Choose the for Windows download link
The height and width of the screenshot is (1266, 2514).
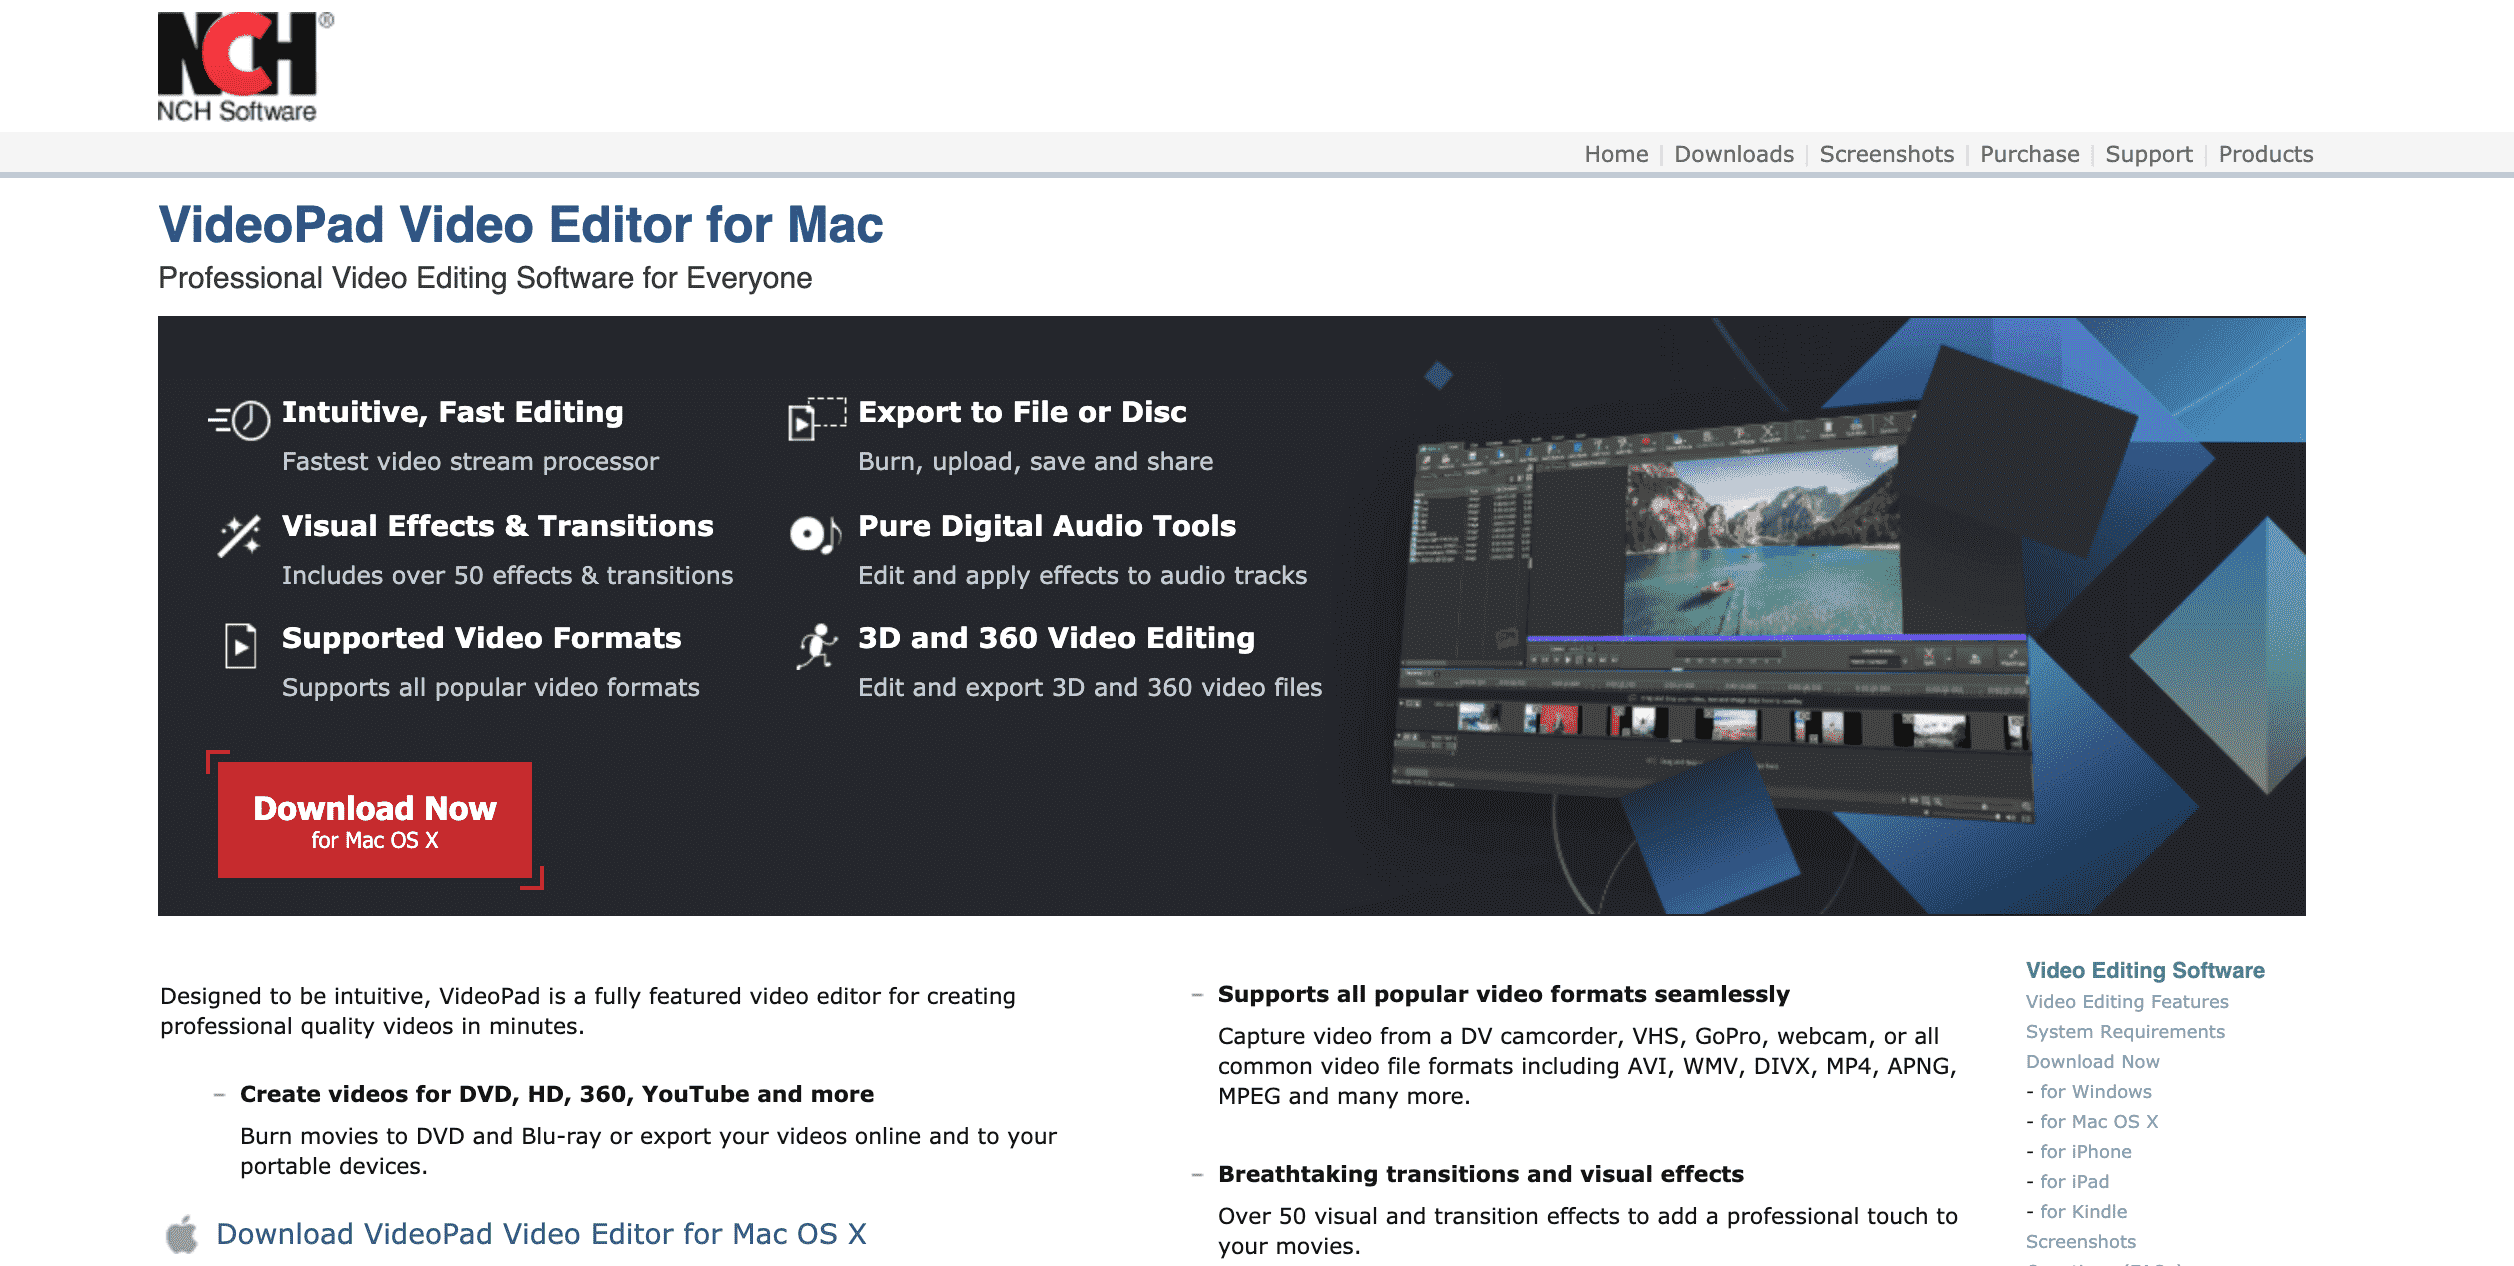click(x=2095, y=1091)
